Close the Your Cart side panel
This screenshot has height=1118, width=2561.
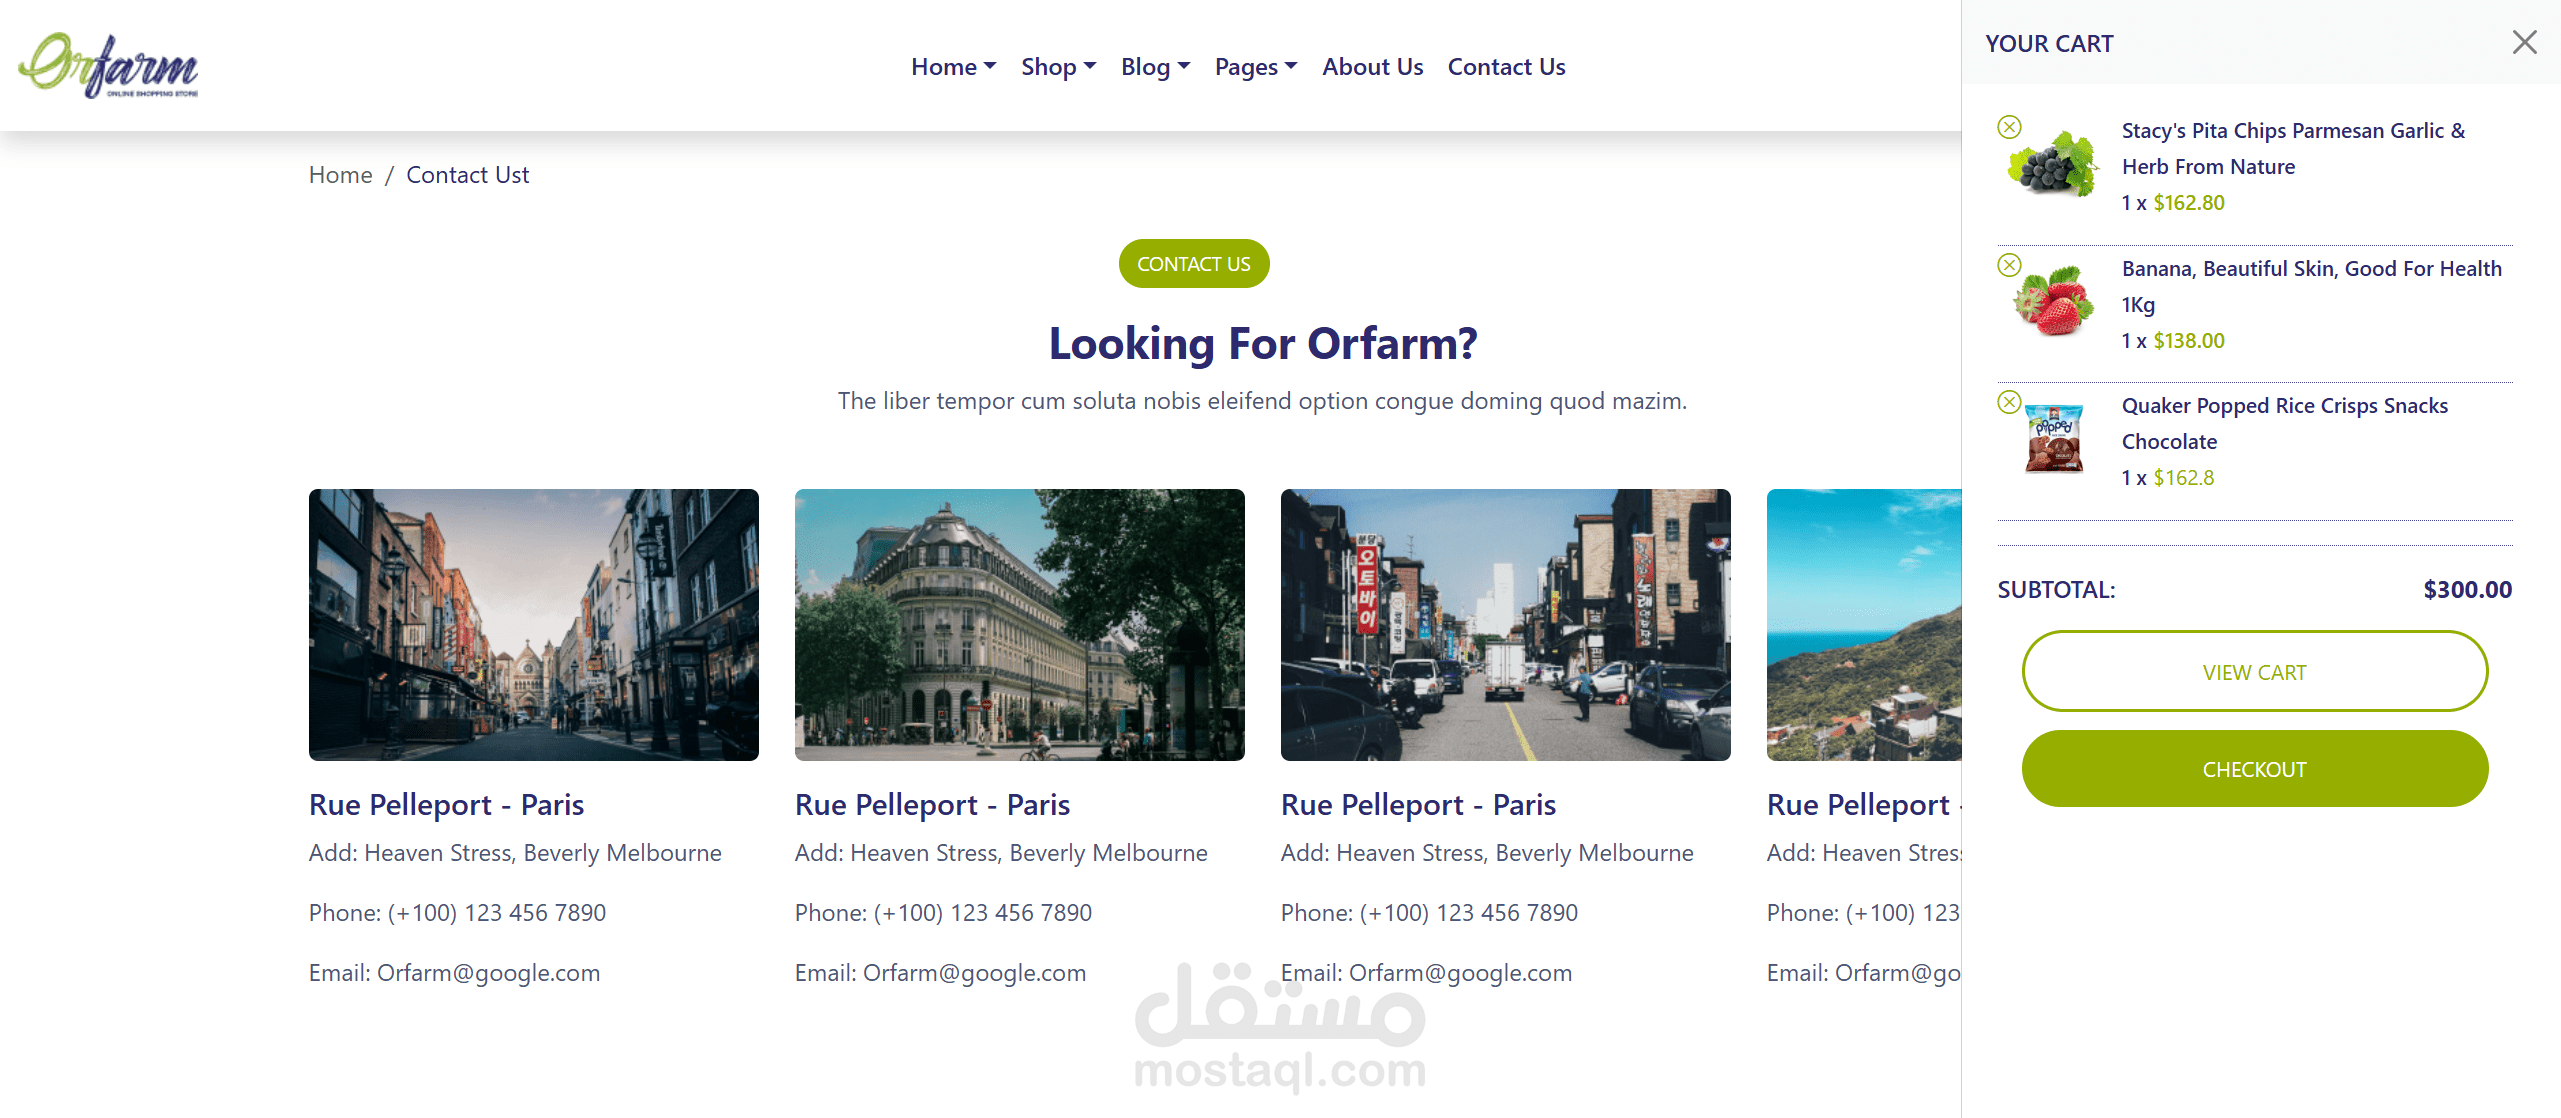pyautogui.click(x=2524, y=42)
